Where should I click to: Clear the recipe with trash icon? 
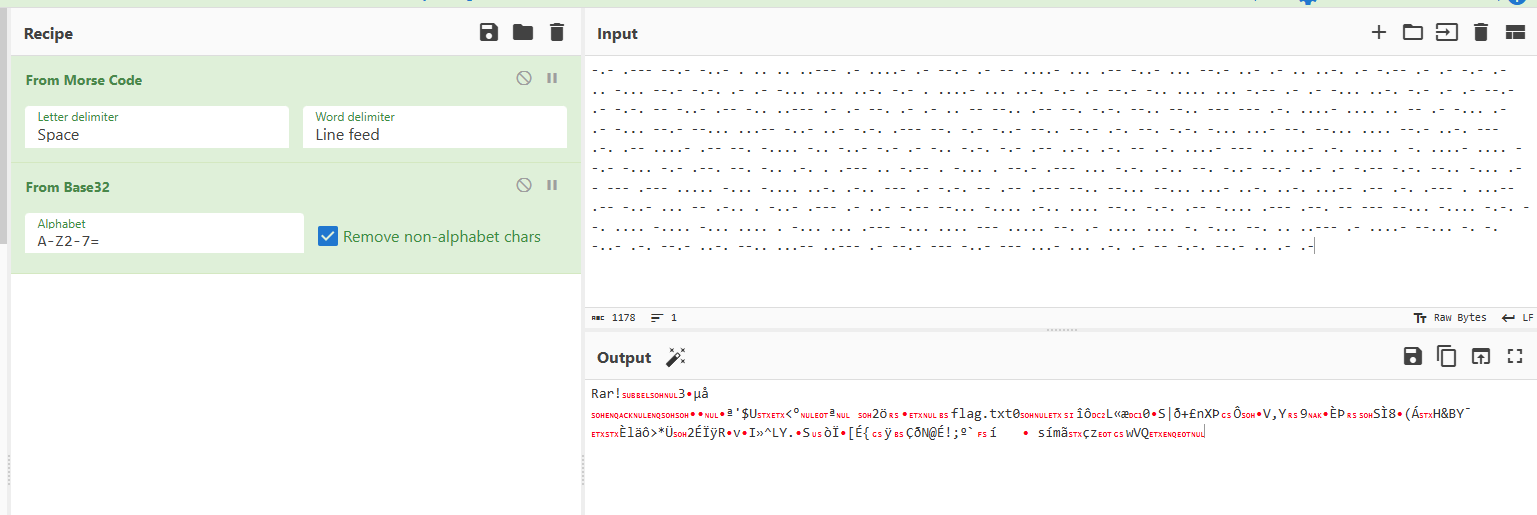(x=557, y=33)
